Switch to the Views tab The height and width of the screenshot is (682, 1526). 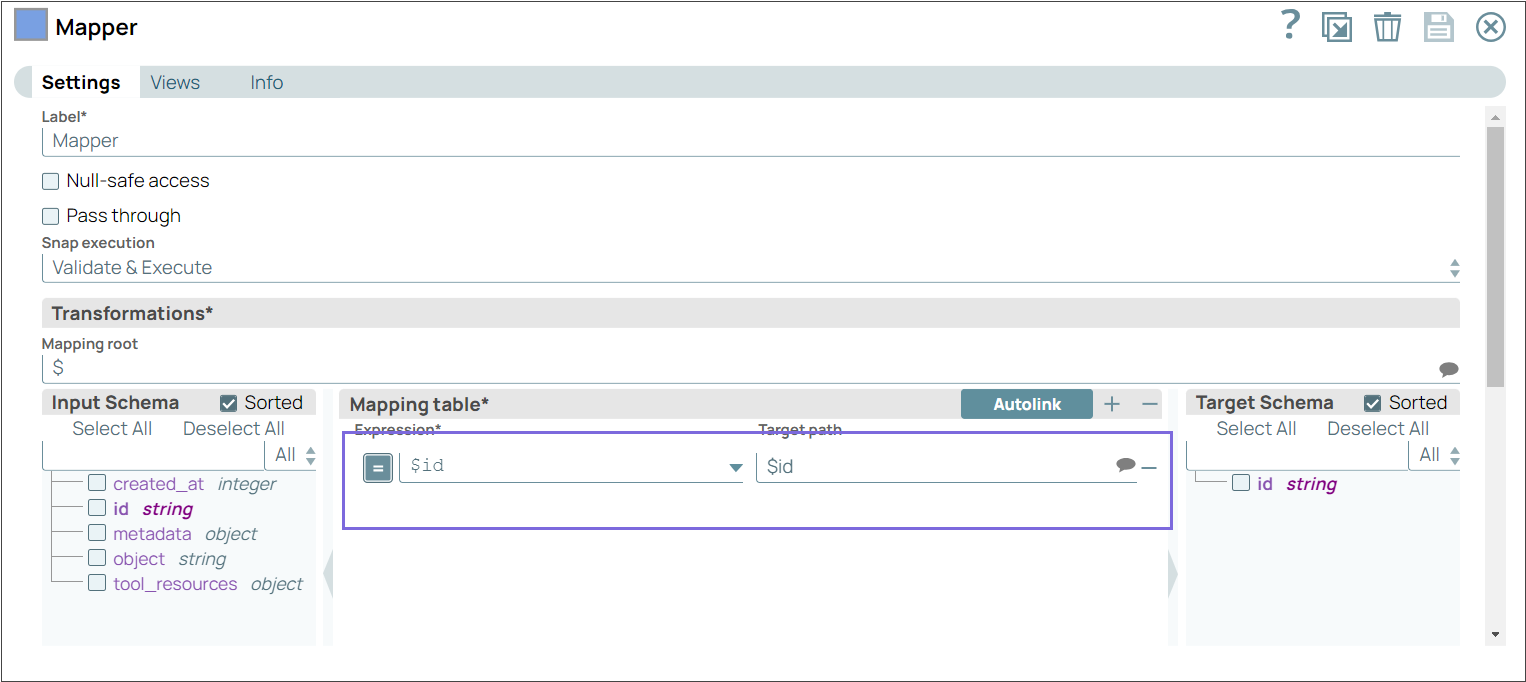pos(174,82)
